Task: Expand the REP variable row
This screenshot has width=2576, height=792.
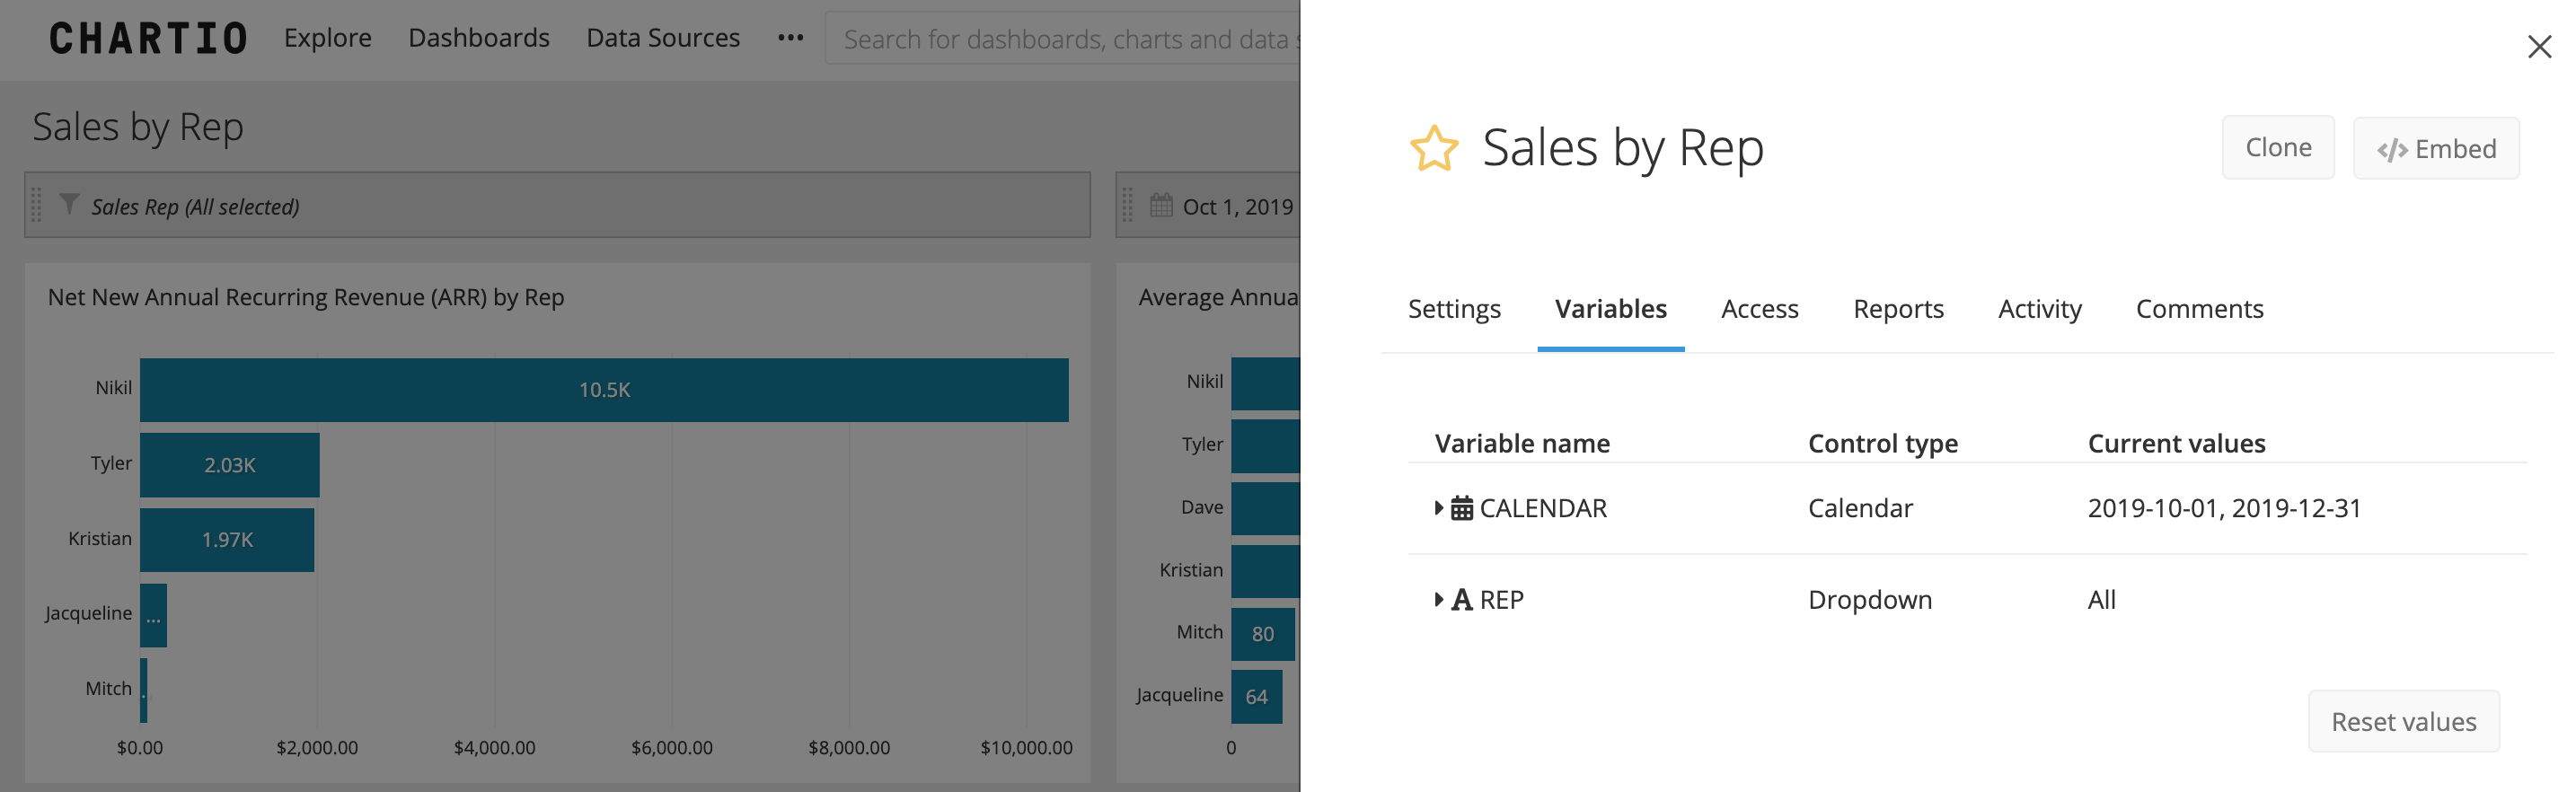Action: click(1439, 600)
